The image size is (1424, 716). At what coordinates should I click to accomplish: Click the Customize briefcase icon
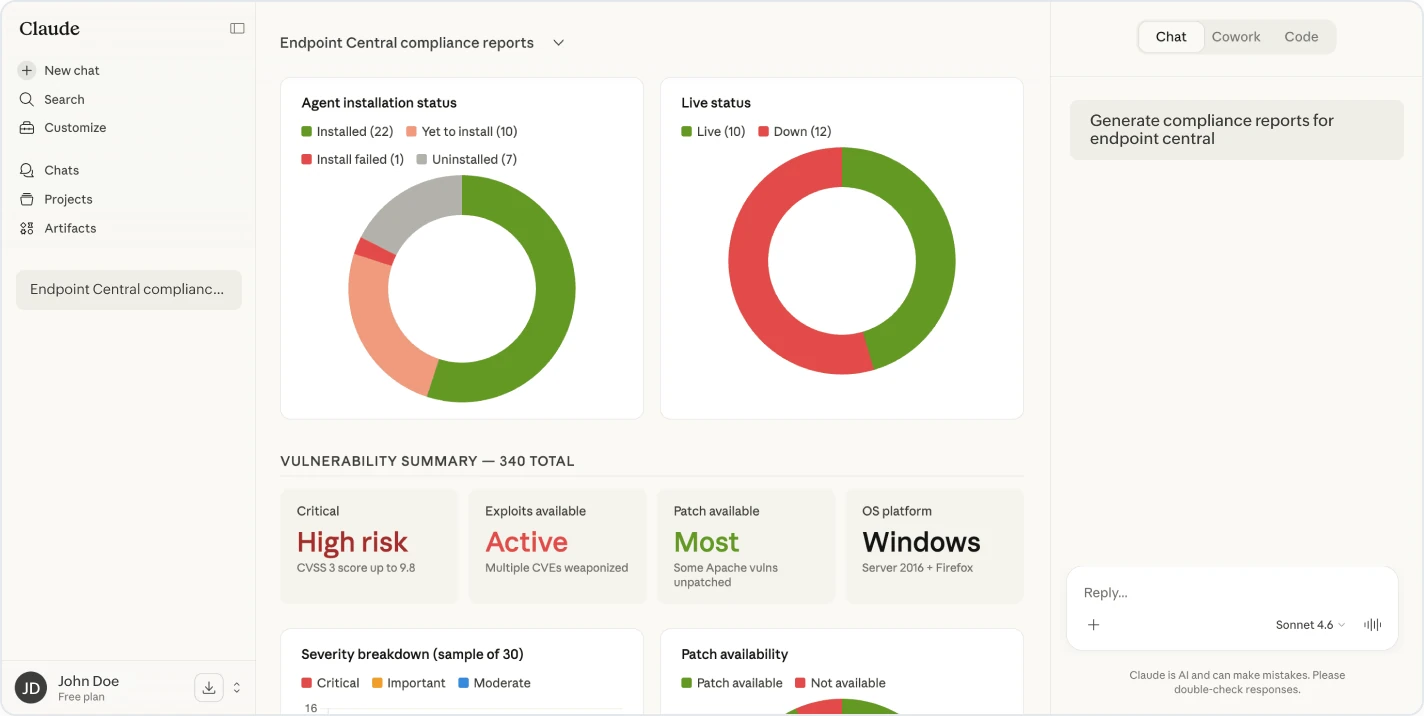[27, 128]
